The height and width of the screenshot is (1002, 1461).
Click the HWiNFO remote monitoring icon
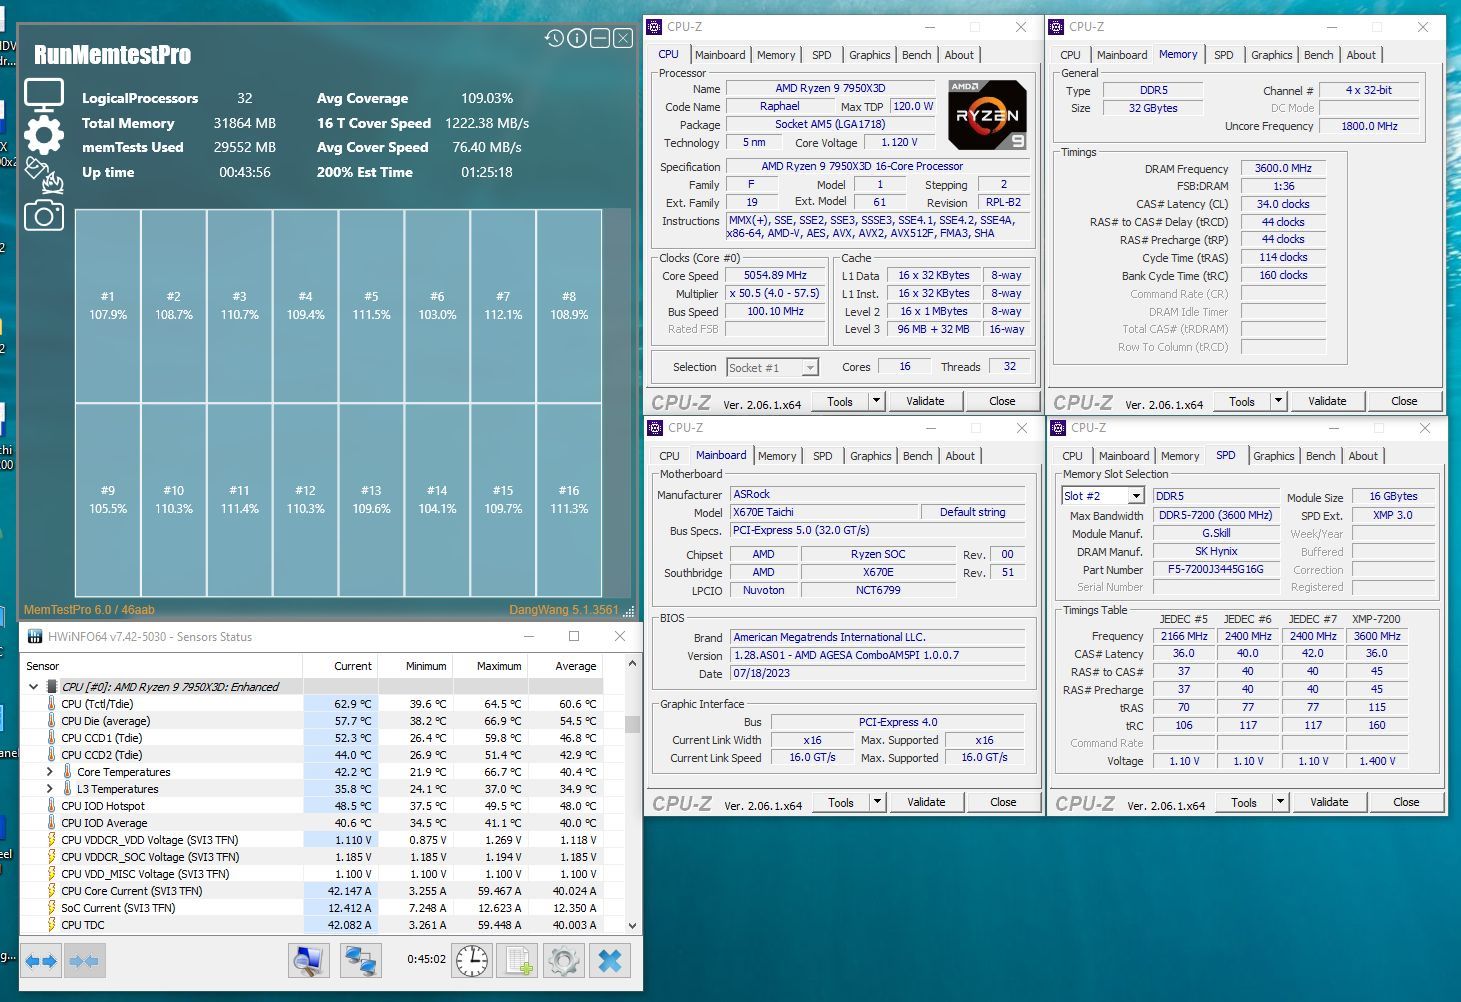click(360, 960)
